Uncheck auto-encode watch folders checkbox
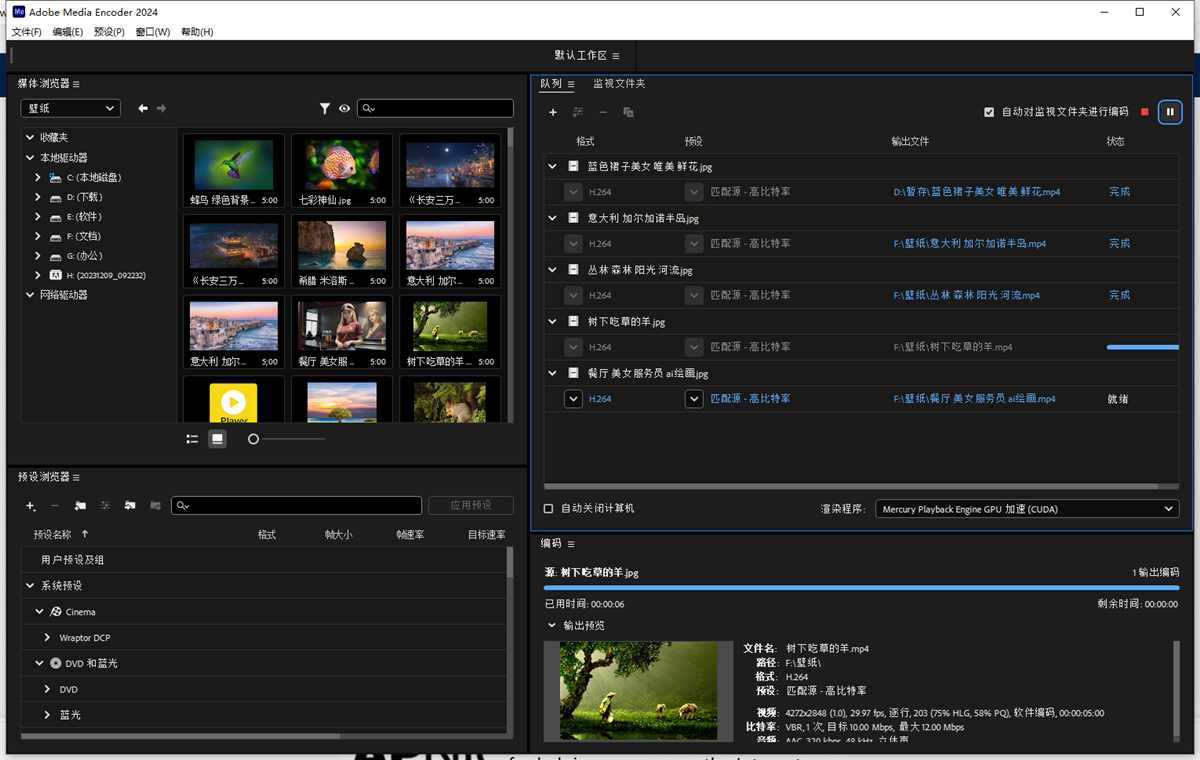This screenshot has height=760, width=1200. pyautogui.click(x=989, y=112)
